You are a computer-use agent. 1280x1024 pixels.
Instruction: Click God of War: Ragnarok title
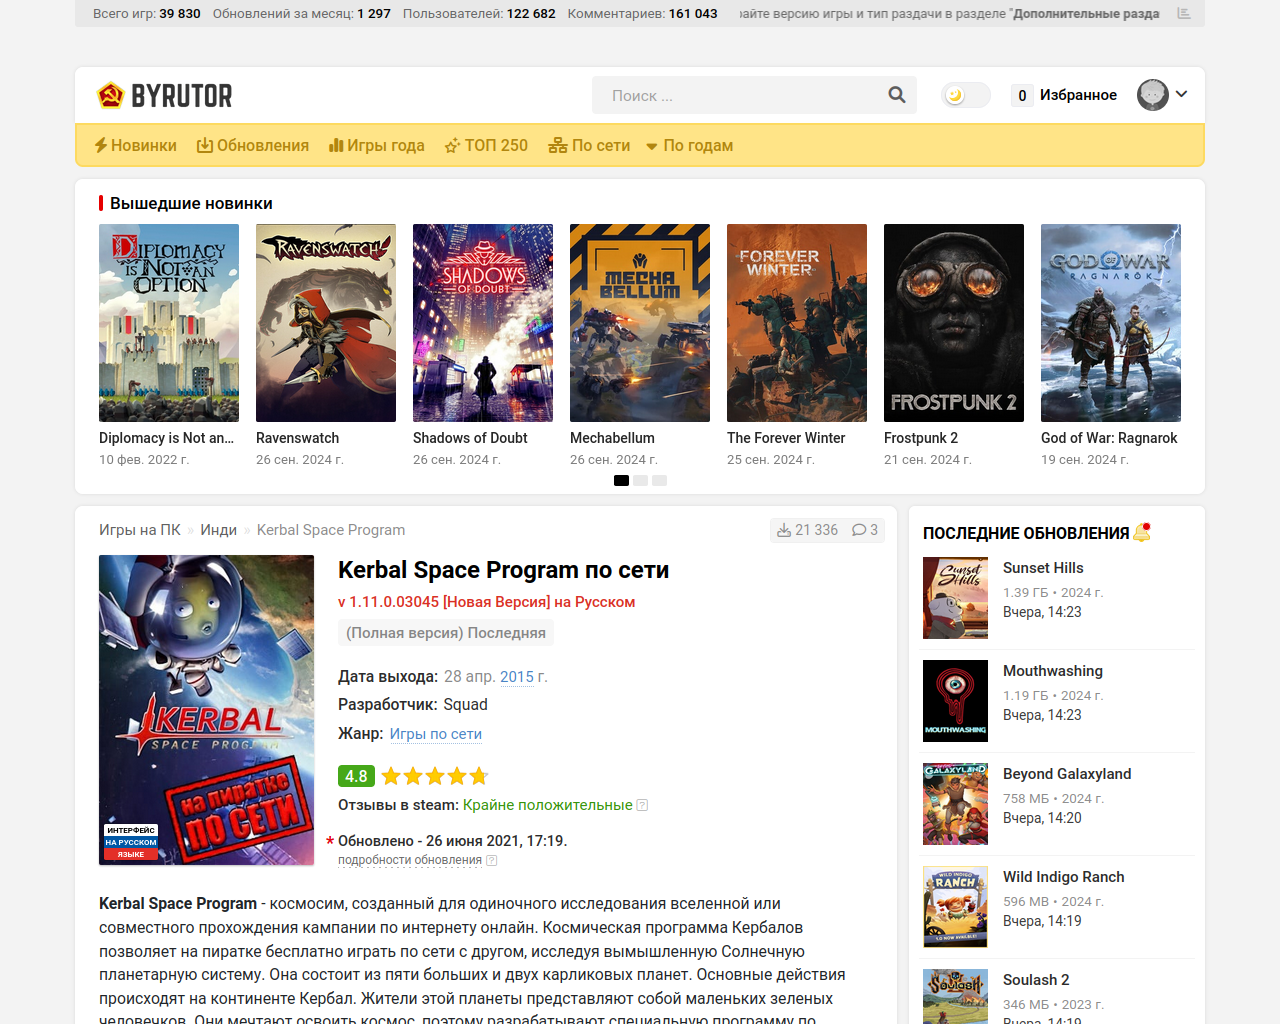pos(1109,438)
